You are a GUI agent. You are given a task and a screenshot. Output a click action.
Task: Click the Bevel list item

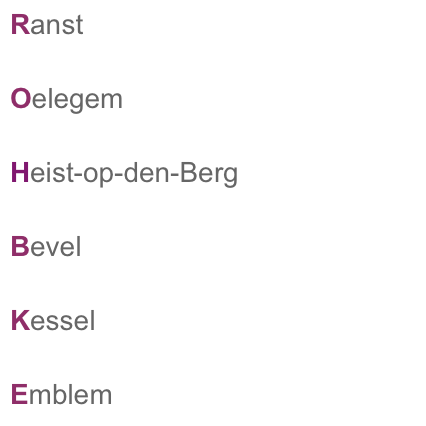click(46, 246)
